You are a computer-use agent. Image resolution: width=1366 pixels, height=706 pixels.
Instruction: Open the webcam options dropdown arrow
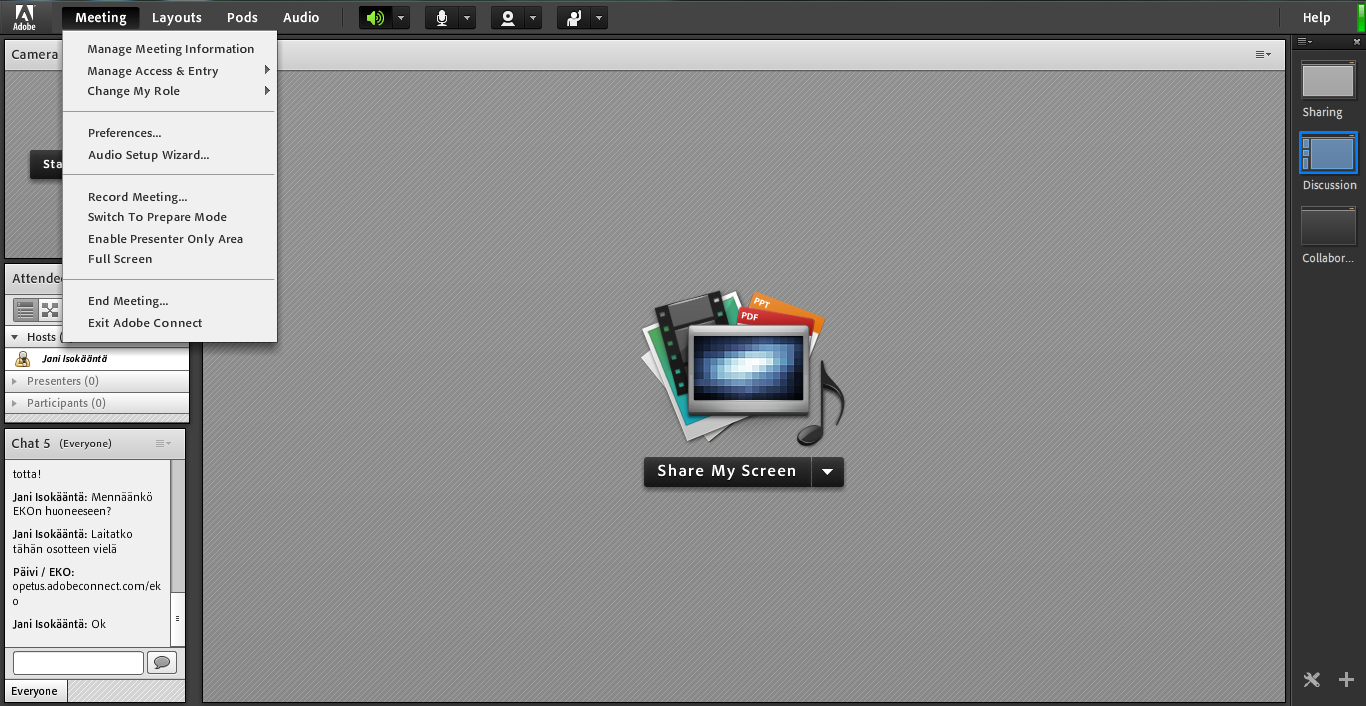533,18
